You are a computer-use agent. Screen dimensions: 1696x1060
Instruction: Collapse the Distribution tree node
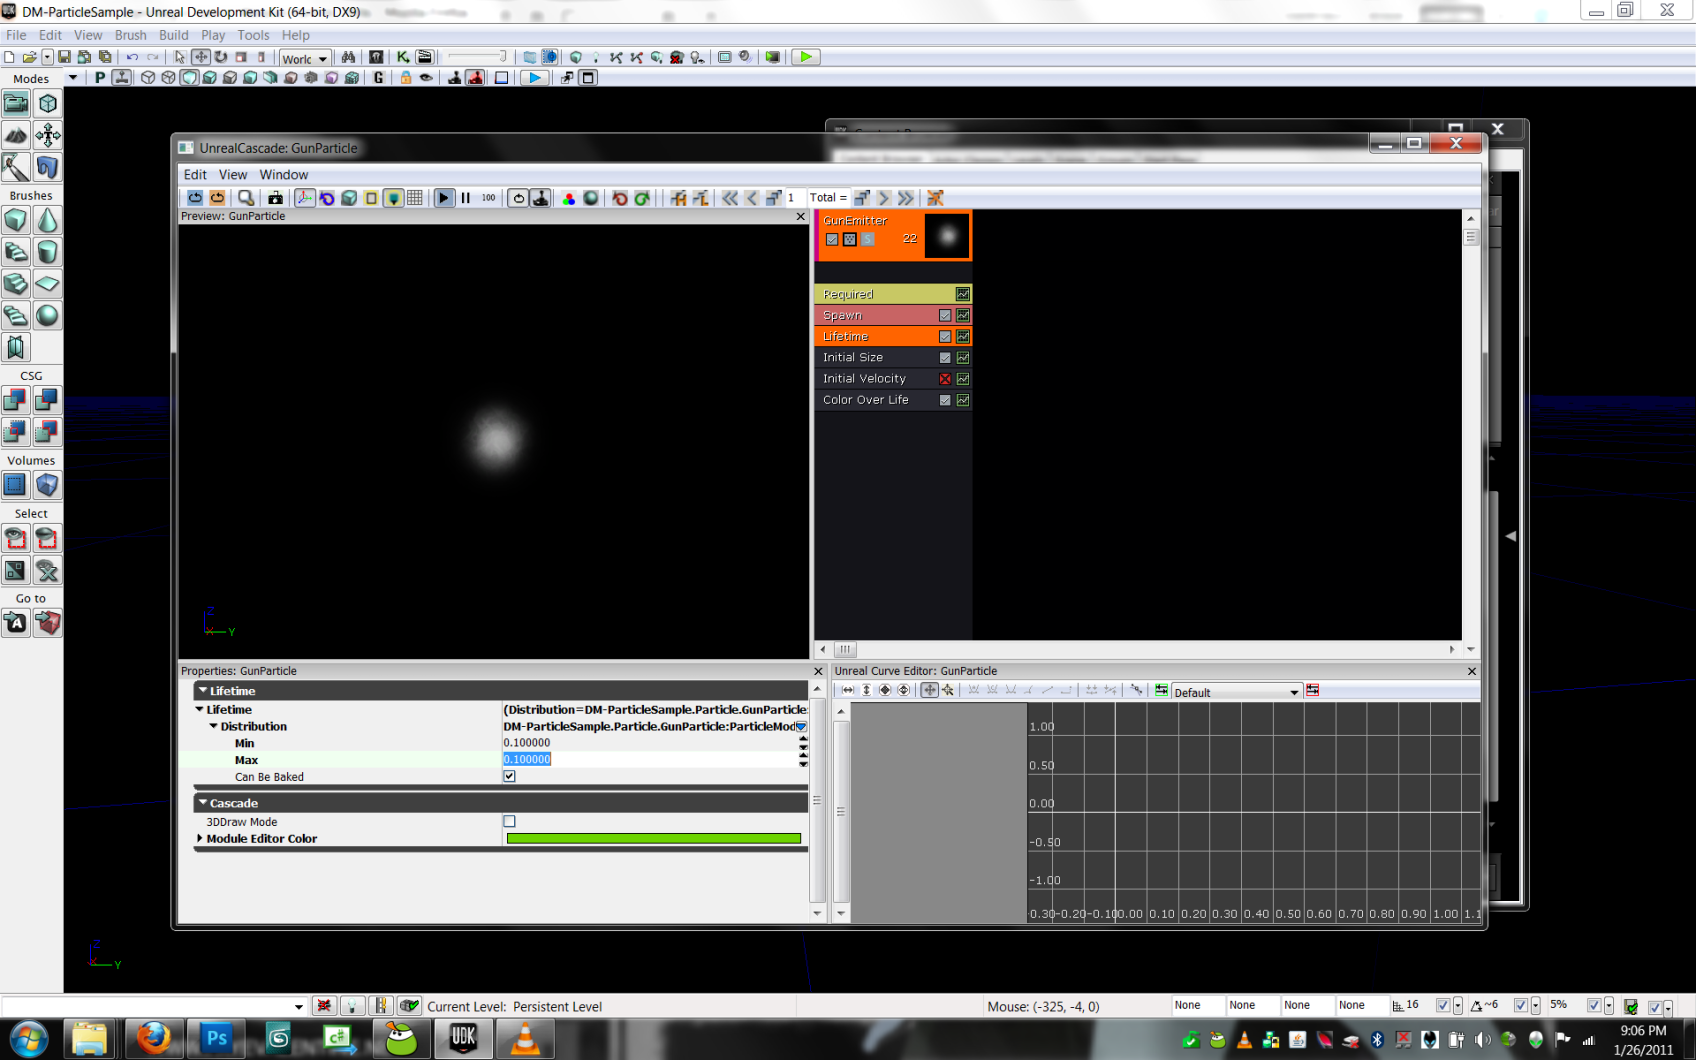click(x=213, y=727)
